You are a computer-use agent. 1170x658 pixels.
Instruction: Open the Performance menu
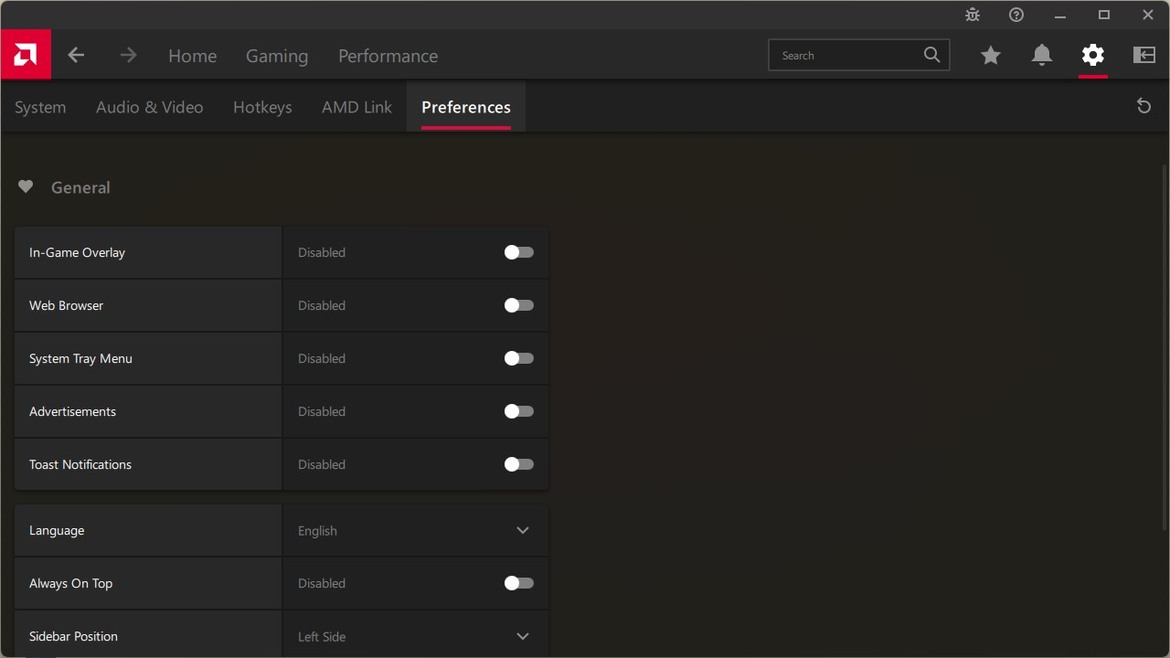388,56
